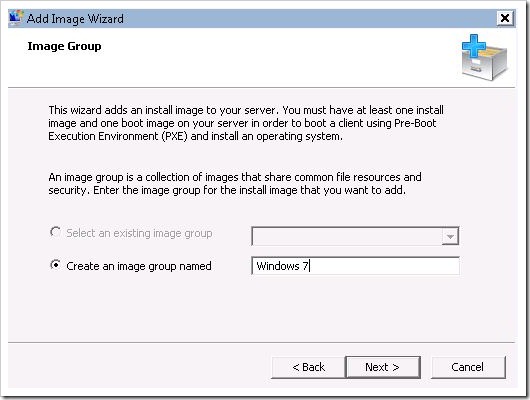Close the Add Image Wizard dialog
This screenshot has height=400, width=530.
(x=505, y=18)
